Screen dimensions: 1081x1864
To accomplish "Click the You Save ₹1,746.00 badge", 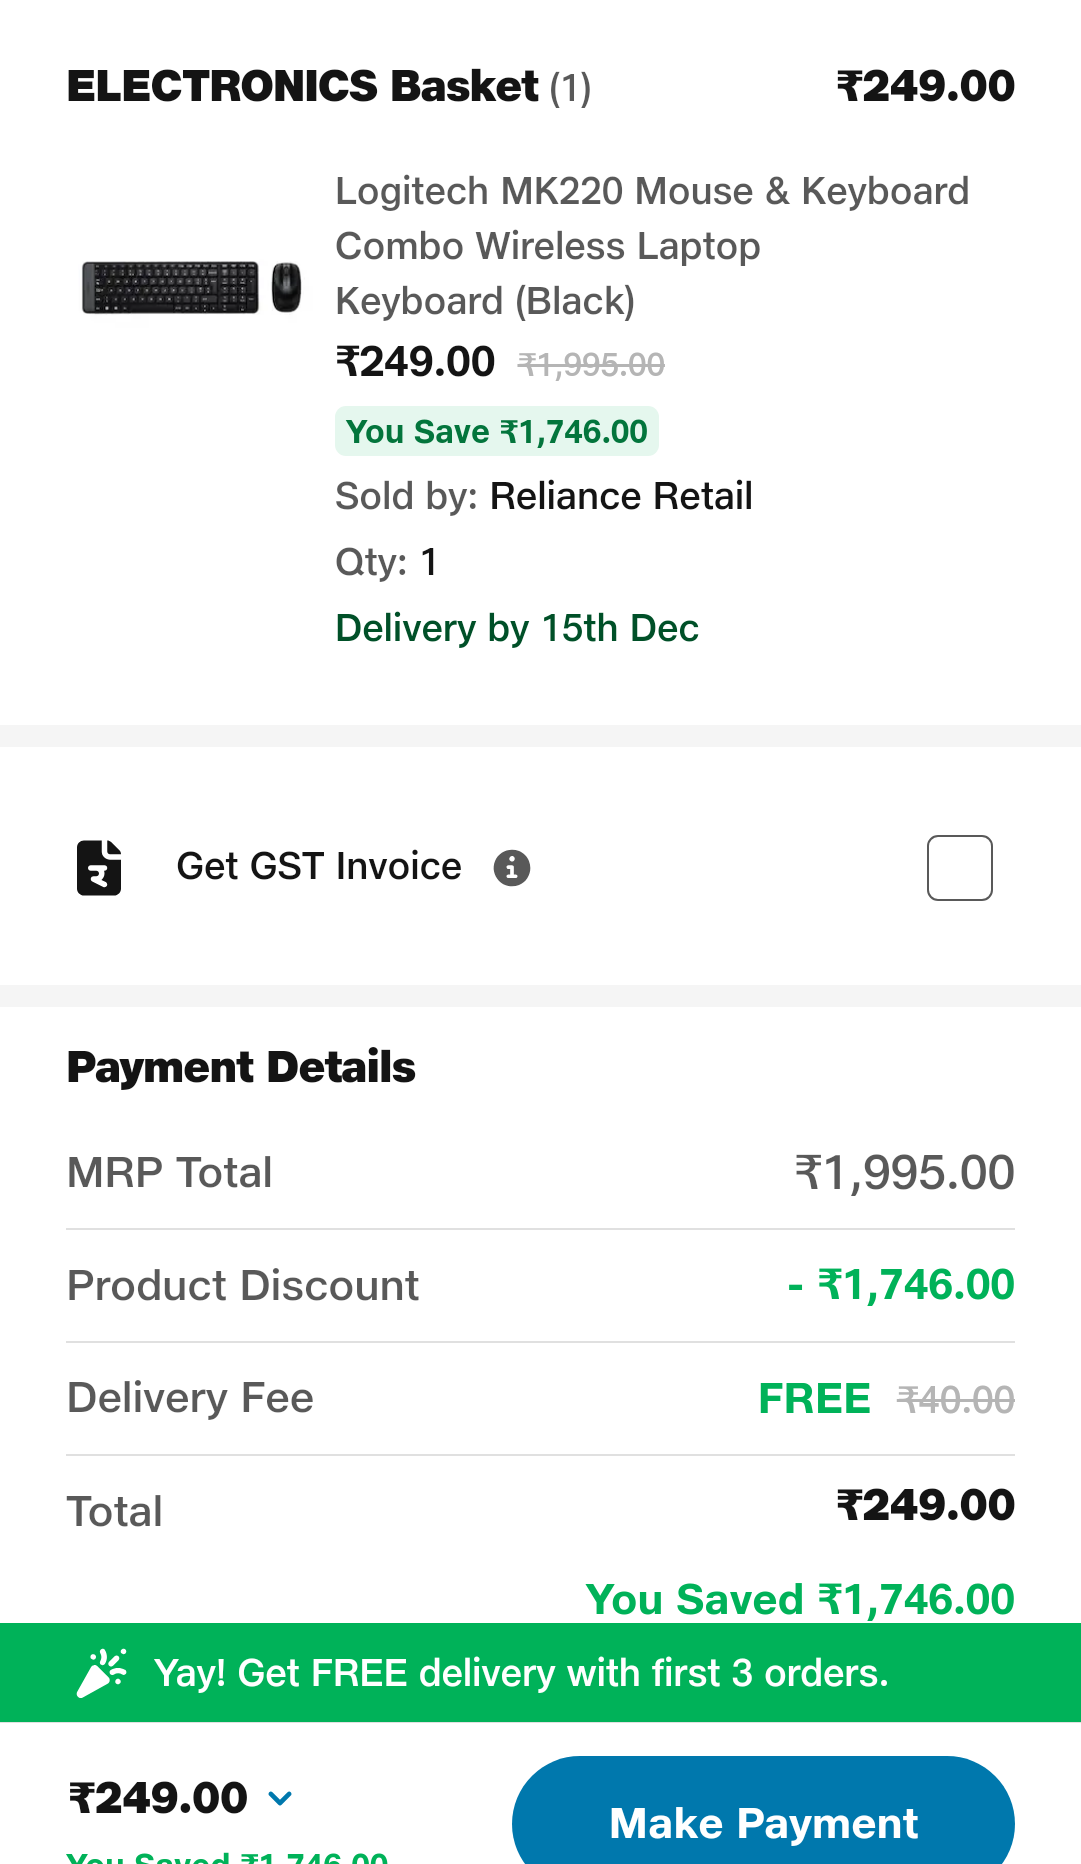I will coord(496,432).
